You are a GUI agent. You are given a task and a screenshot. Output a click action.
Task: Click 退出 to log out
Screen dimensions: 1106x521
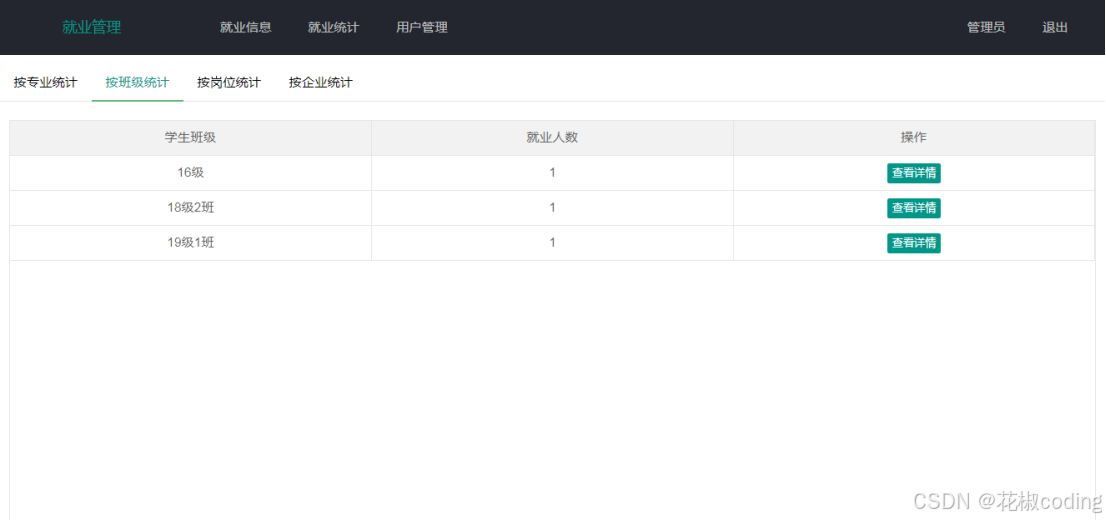pyautogui.click(x=1055, y=27)
